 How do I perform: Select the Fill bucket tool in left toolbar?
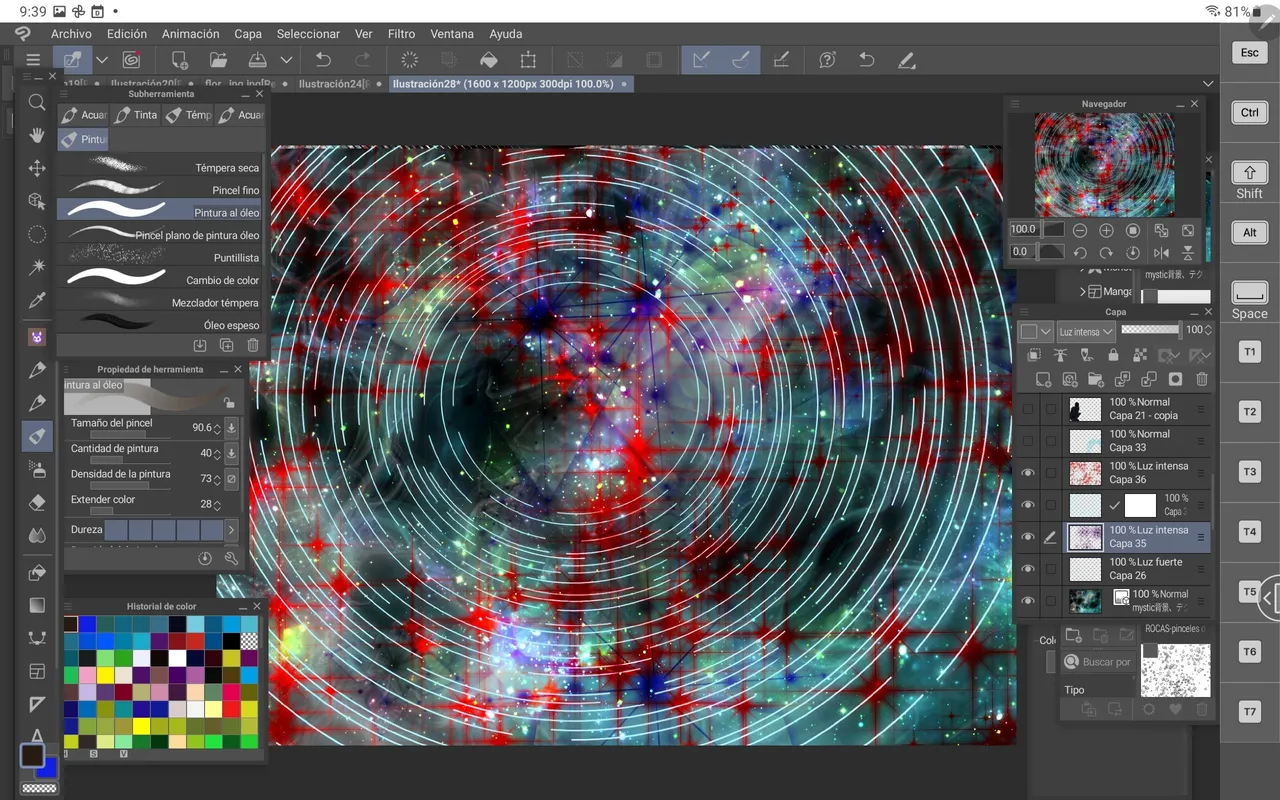[x=37, y=573]
